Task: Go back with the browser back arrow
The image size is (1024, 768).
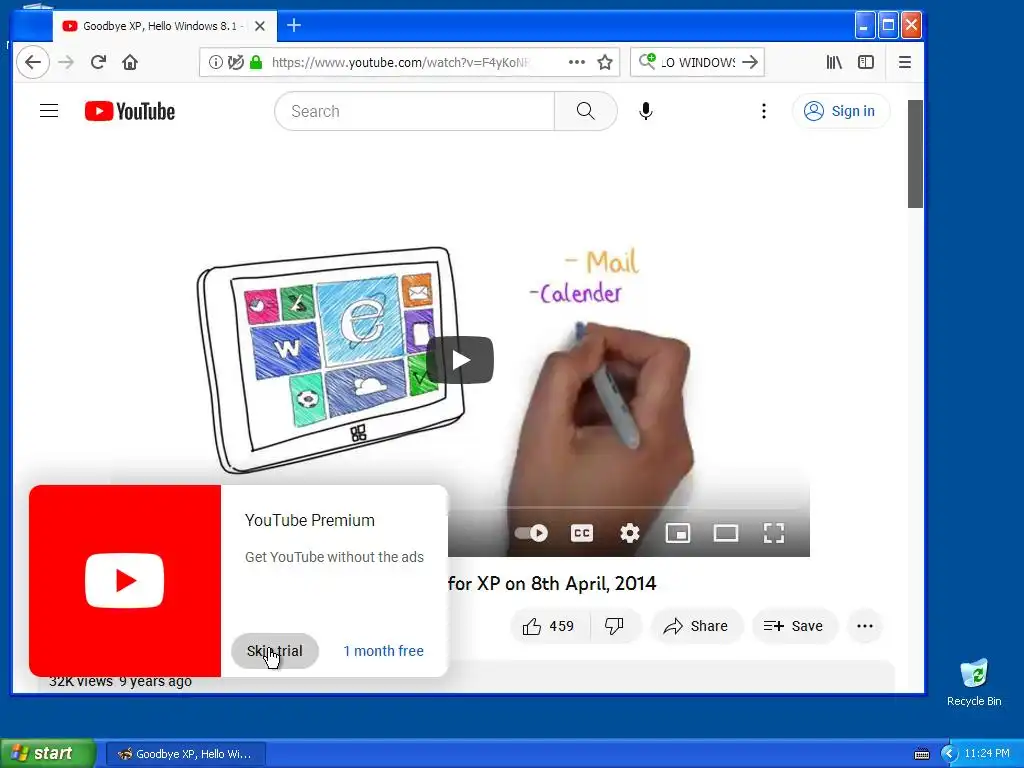Action: click(32, 62)
